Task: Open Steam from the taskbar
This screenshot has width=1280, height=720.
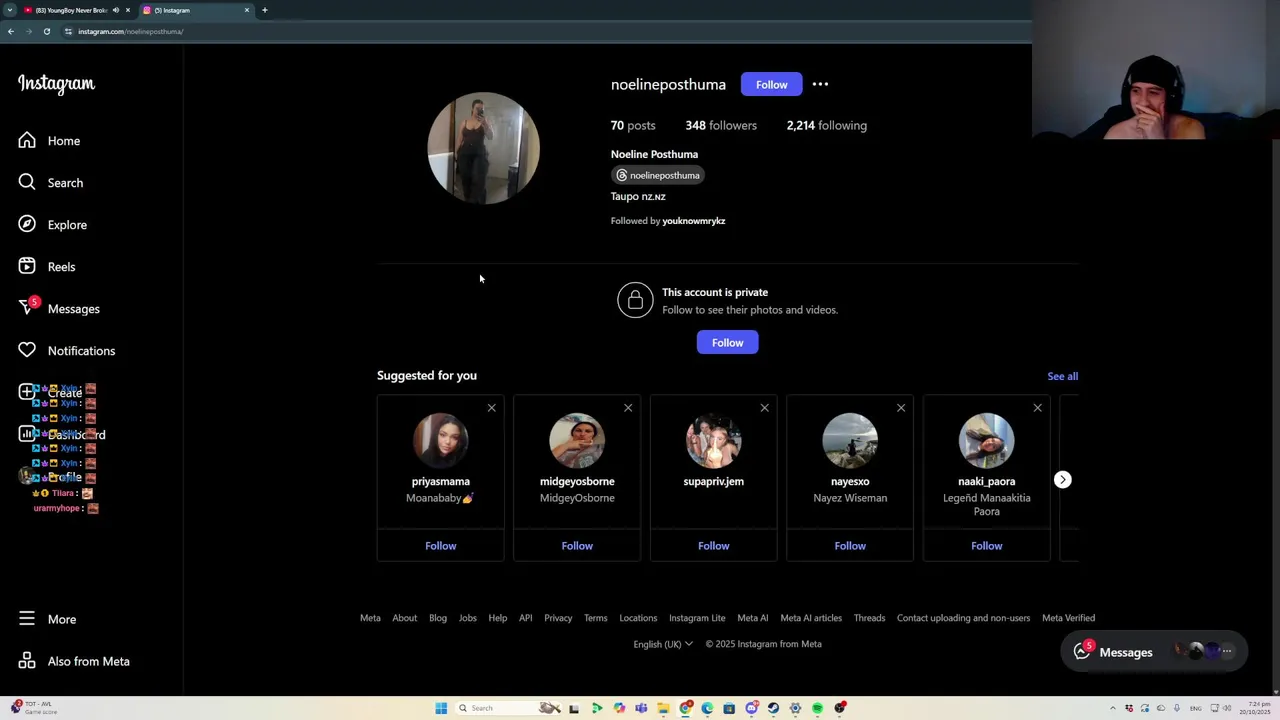Action: [773, 708]
